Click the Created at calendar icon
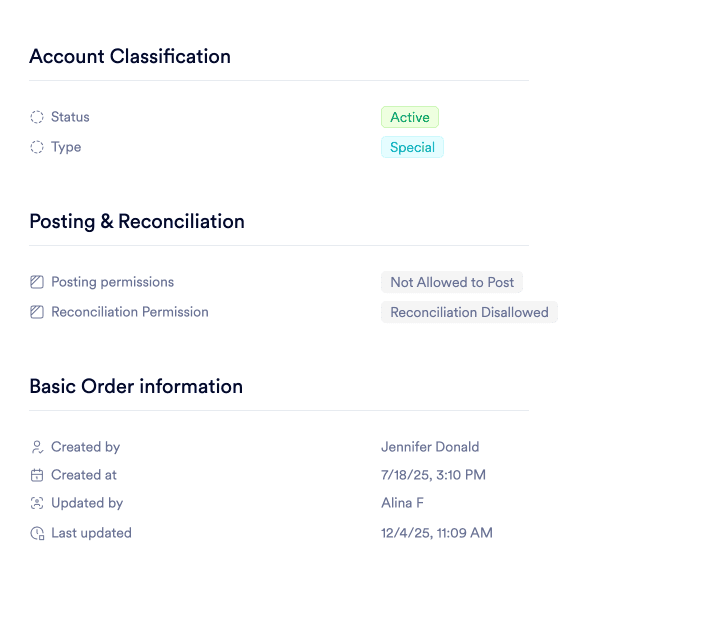714x618 pixels. (37, 475)
